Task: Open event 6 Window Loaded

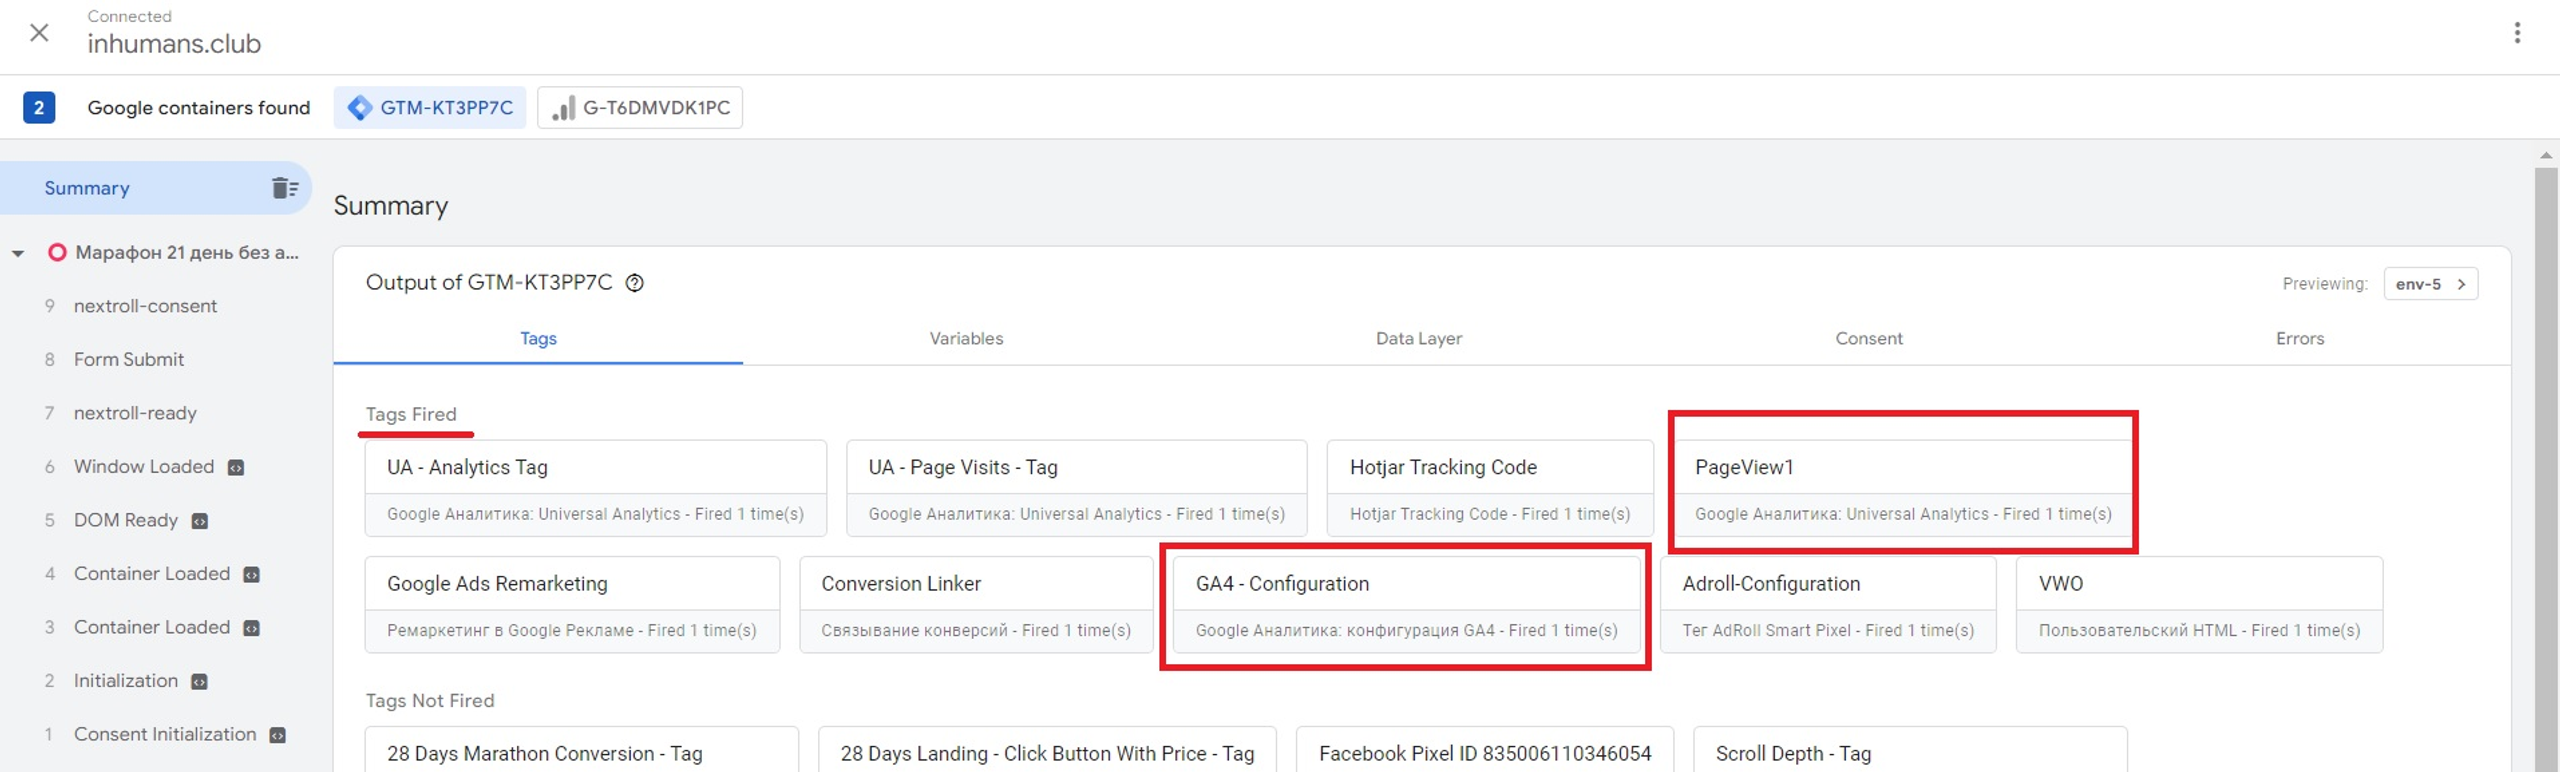Action: point(144,466)
